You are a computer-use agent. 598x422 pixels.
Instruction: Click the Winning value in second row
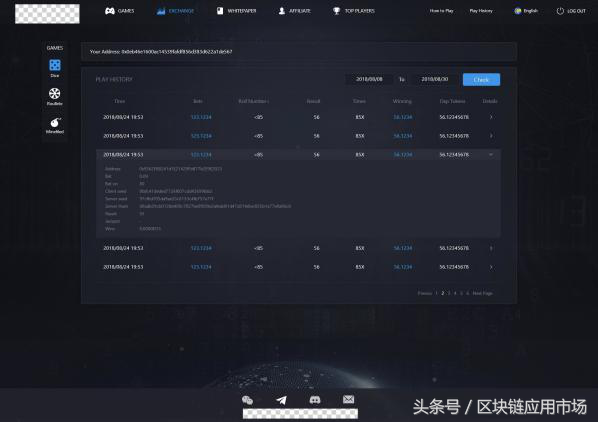pos(403,136)
